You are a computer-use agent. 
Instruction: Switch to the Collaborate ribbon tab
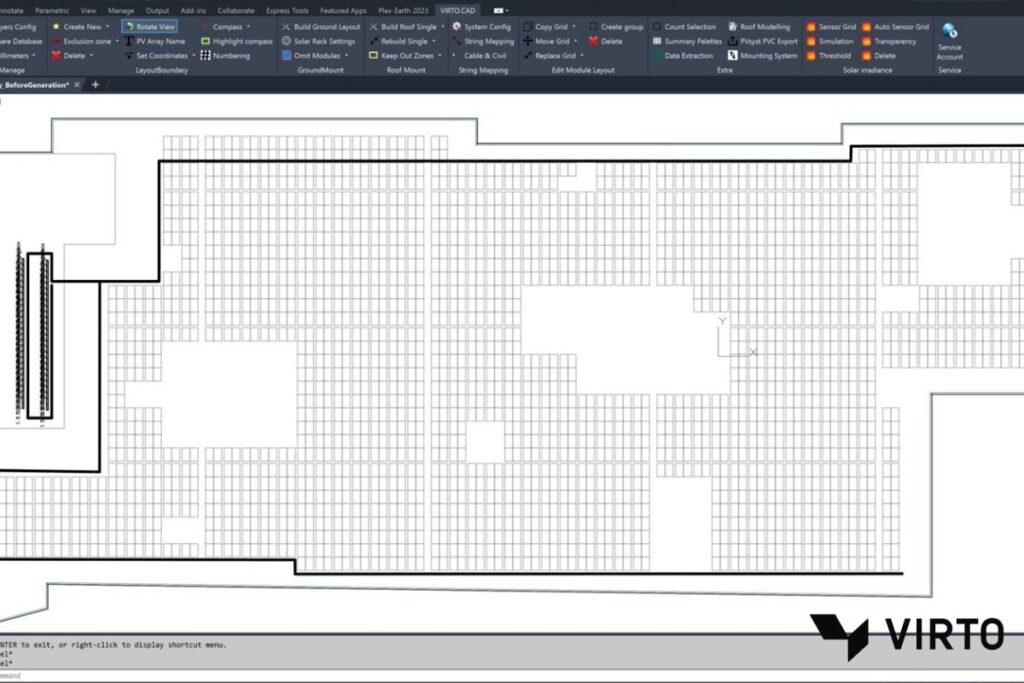click(x=236, y=10)
